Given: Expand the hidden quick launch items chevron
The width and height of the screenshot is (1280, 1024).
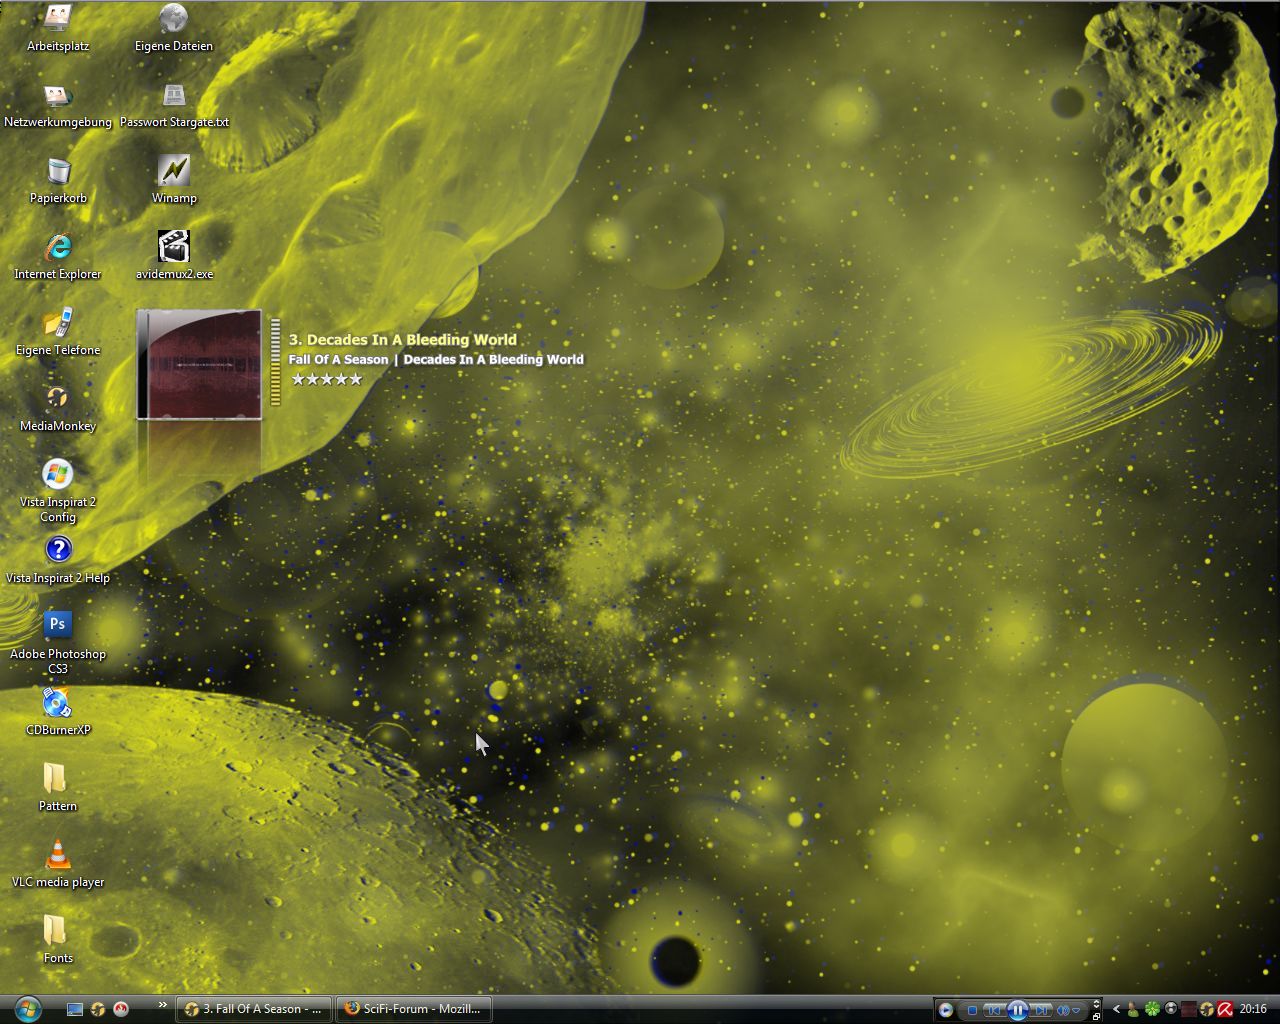Looking at the screenshot, I should click(x=162, y=1005).
